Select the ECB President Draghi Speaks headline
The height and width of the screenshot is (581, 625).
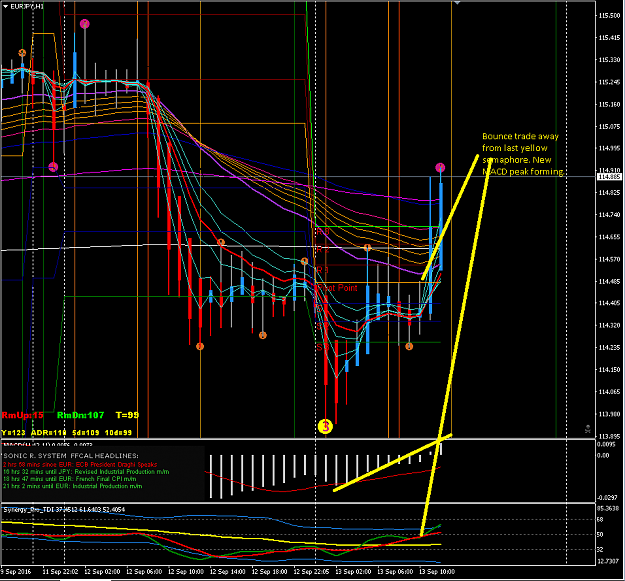point(80,465)
